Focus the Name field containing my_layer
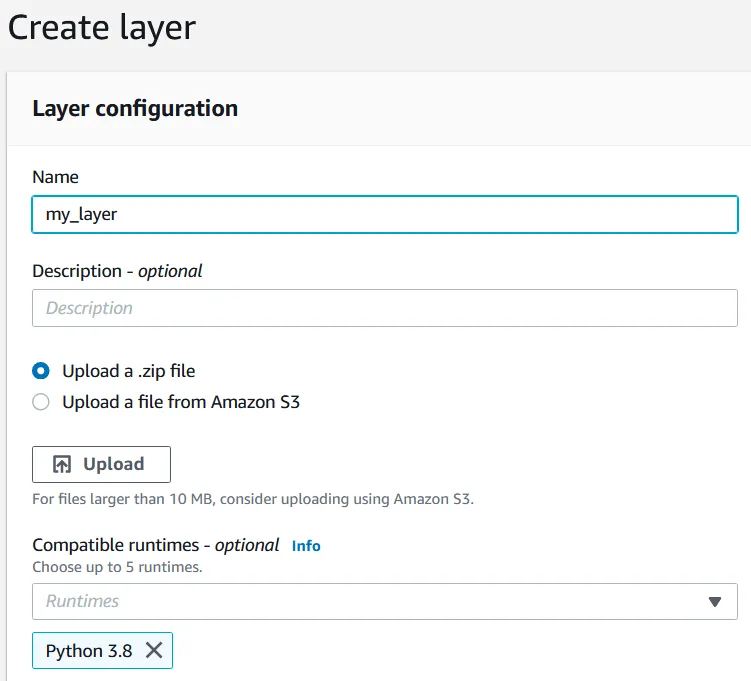The width and height of the screenshot is (751, 681). (x=385, y=214)
